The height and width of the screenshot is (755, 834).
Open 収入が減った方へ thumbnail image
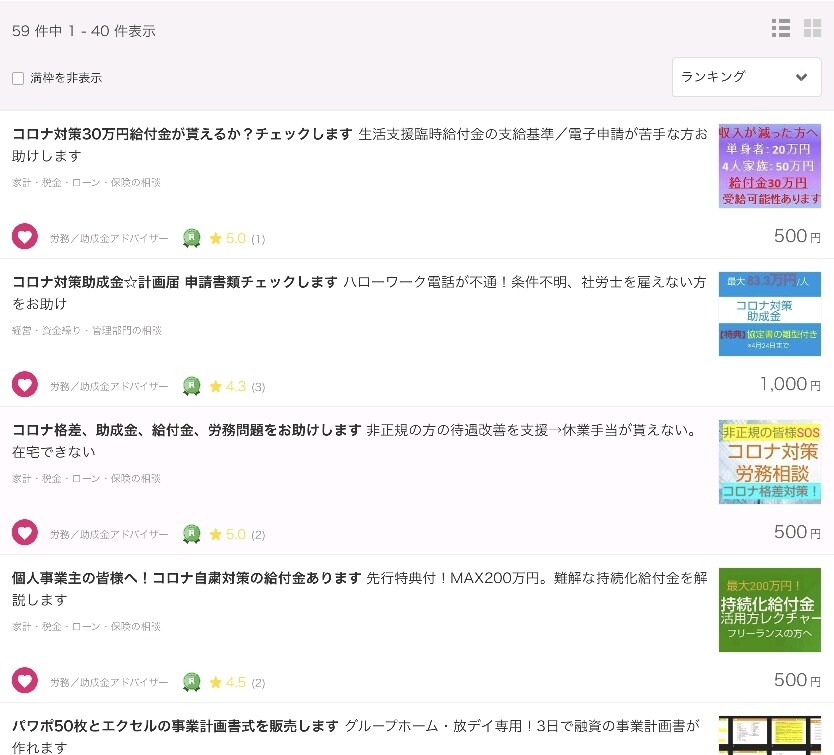(770, 166)
